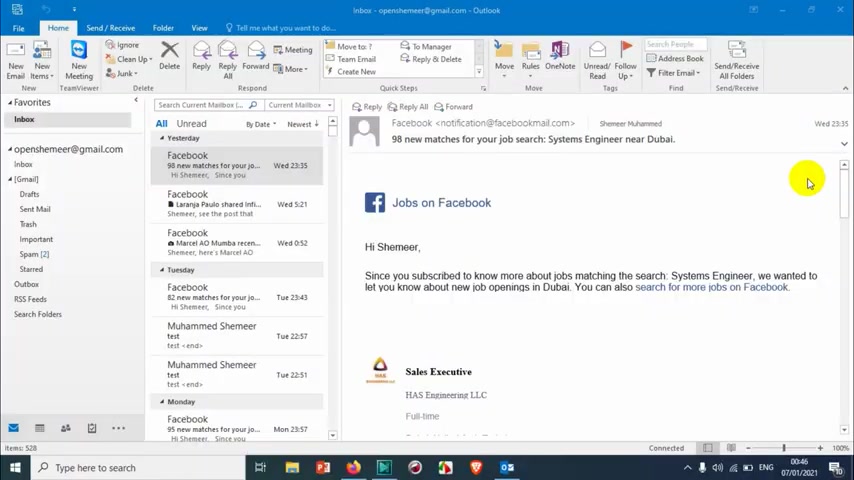Switch to People view icon

tap(66, 428)
